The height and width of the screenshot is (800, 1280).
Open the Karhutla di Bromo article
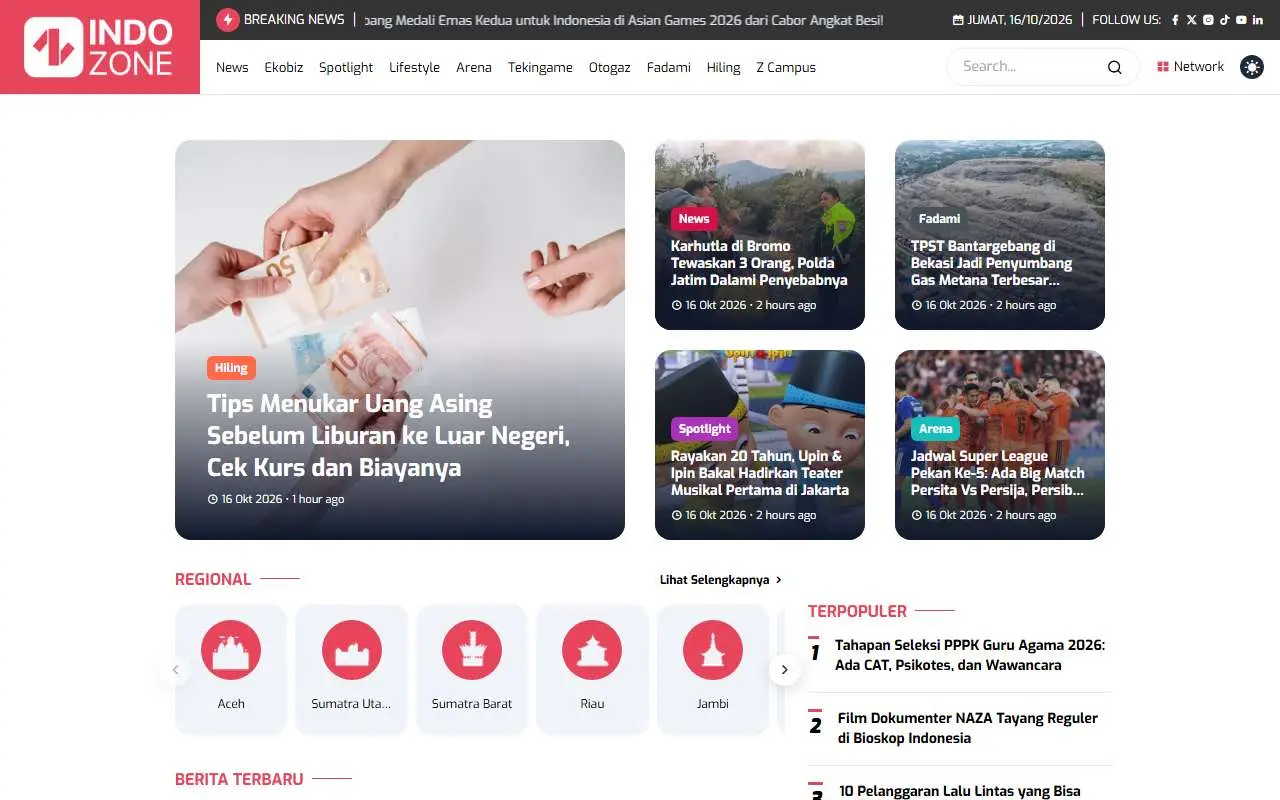759,263
